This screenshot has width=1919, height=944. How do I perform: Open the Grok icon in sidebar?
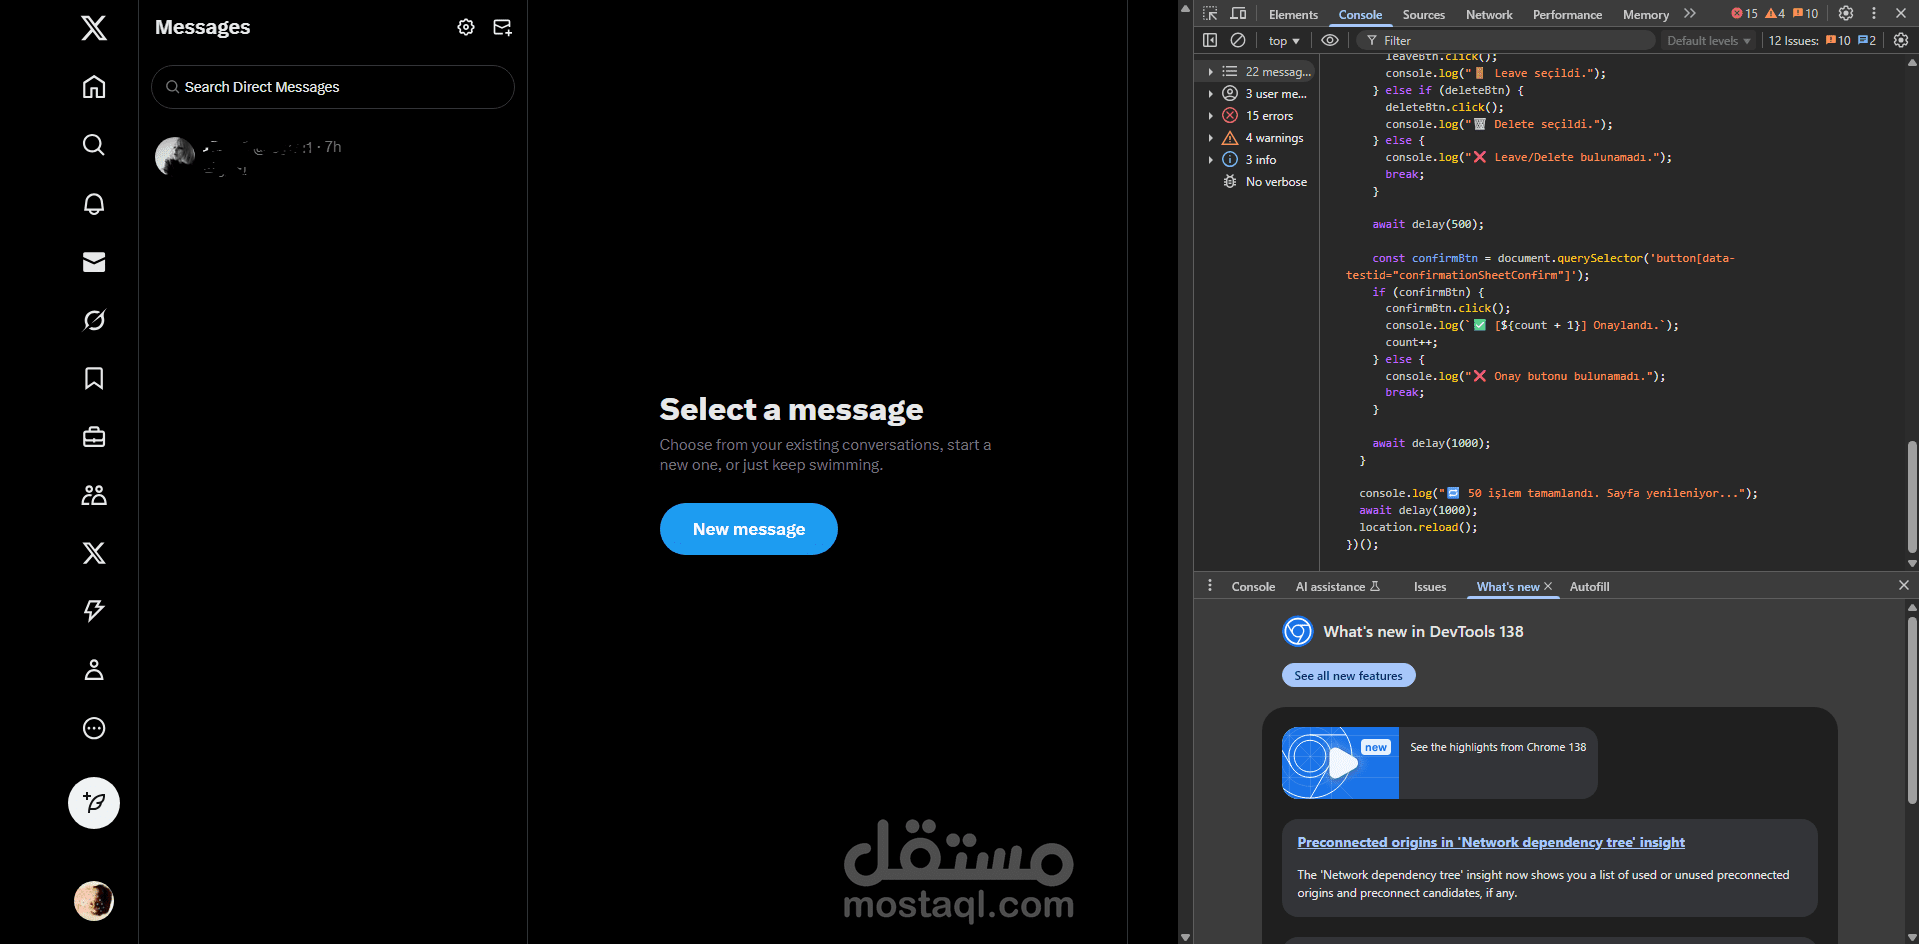coord(94,320)
